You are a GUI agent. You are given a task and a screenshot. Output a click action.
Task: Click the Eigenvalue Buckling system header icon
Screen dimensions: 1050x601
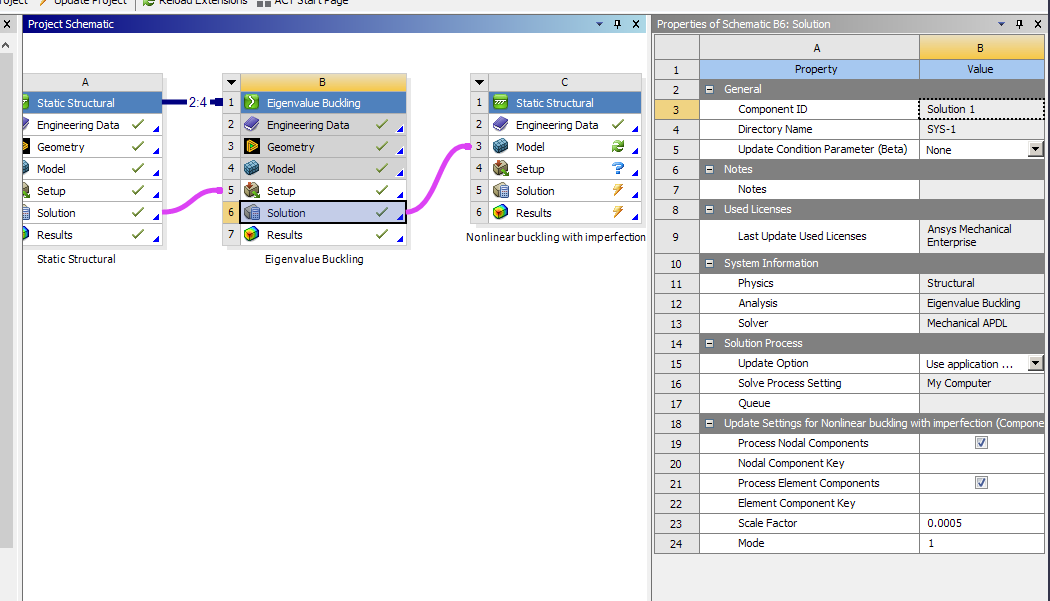pyautogui.click(x=252, y=103)
